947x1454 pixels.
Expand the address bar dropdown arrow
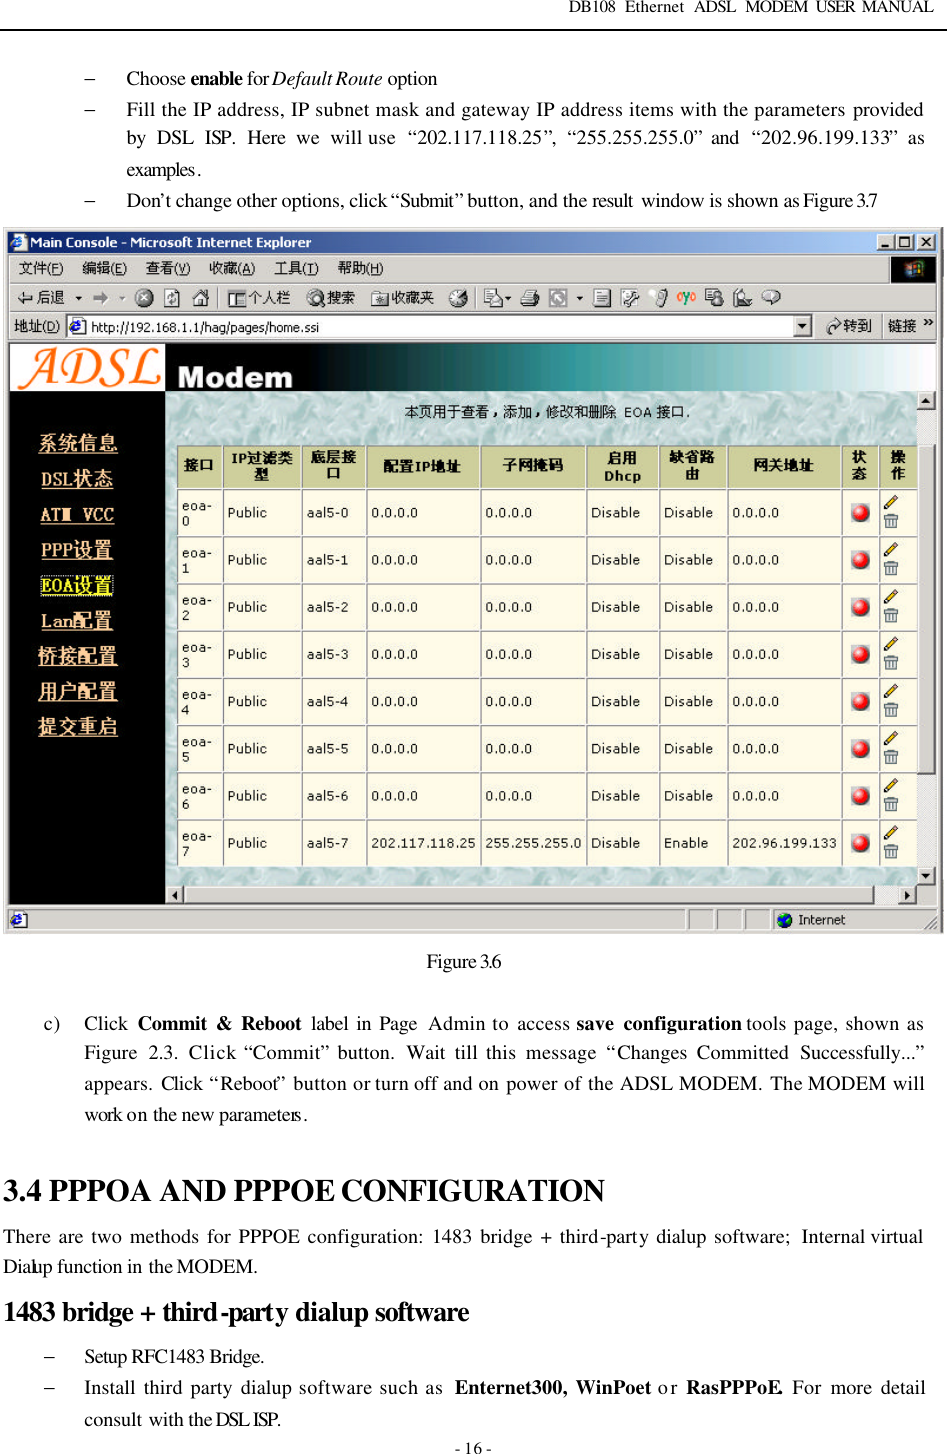tap(802, 326)
